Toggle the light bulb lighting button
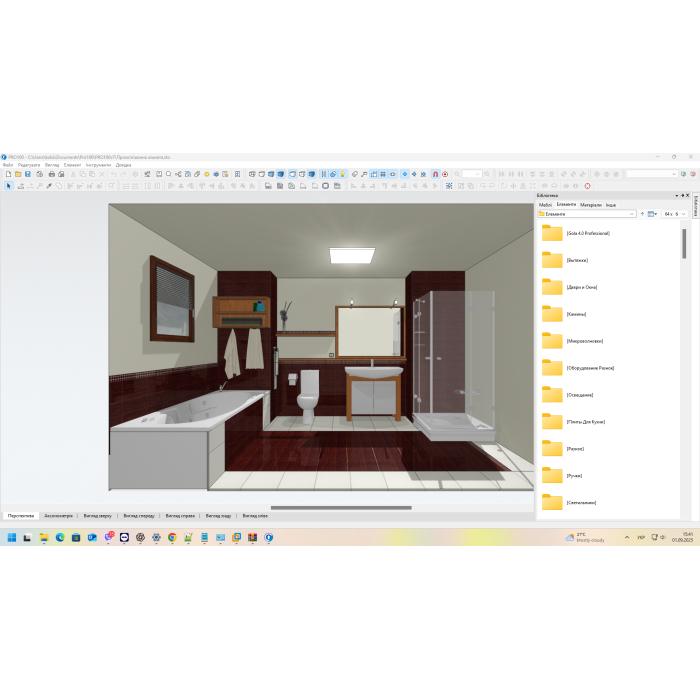Viewport: 700px width, 700px height. [x=342, y=174]
